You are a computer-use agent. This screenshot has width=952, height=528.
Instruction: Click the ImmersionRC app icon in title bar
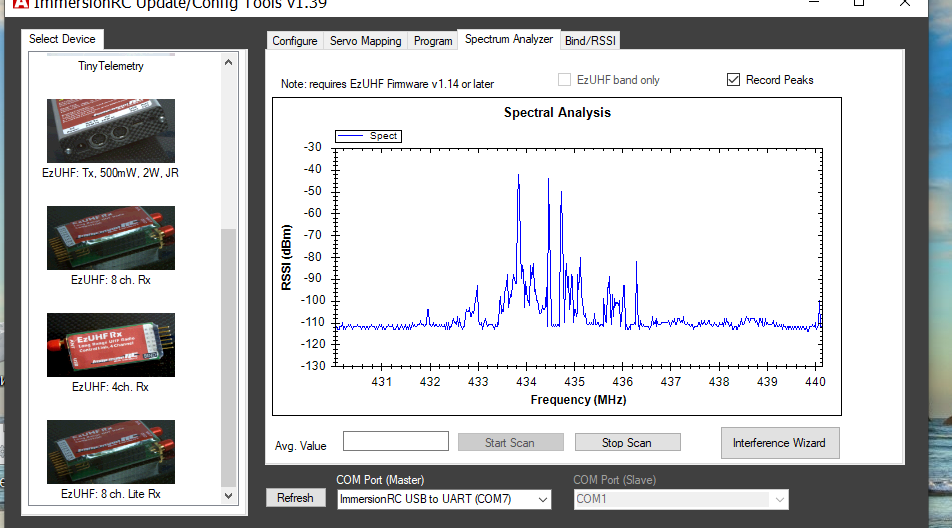[x=9, y=3]
